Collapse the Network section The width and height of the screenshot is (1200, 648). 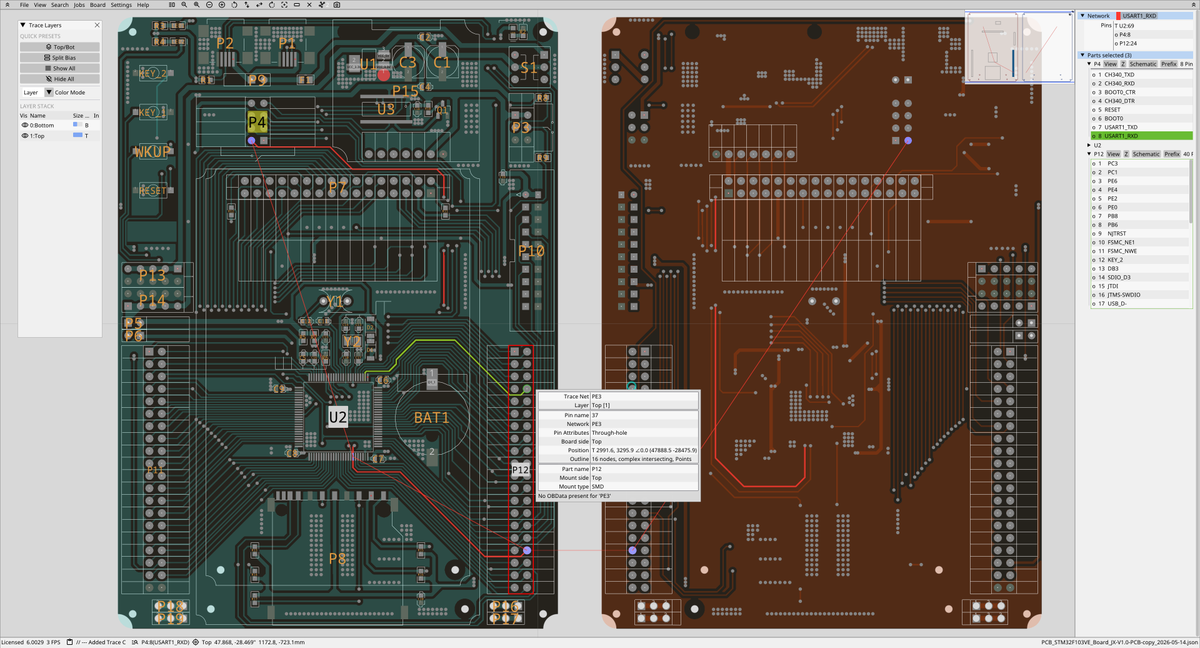(1082, 16)
